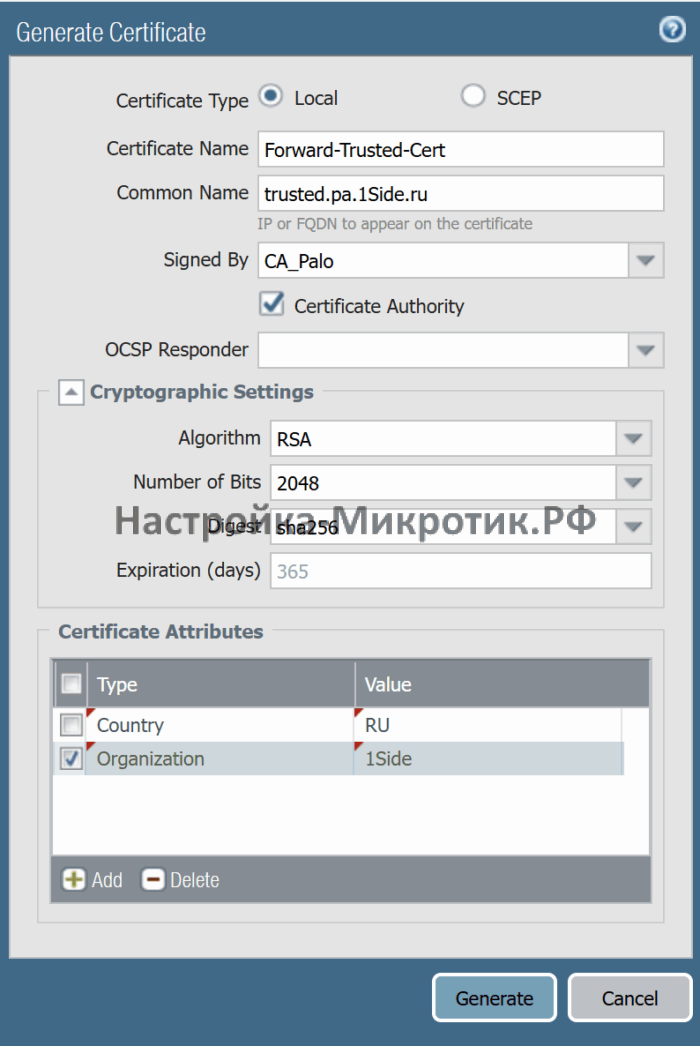Open the Signed By dropdown arrow
Viewport: 700px width, 1046px height.
pyautogui.click(x=645, y=260)
